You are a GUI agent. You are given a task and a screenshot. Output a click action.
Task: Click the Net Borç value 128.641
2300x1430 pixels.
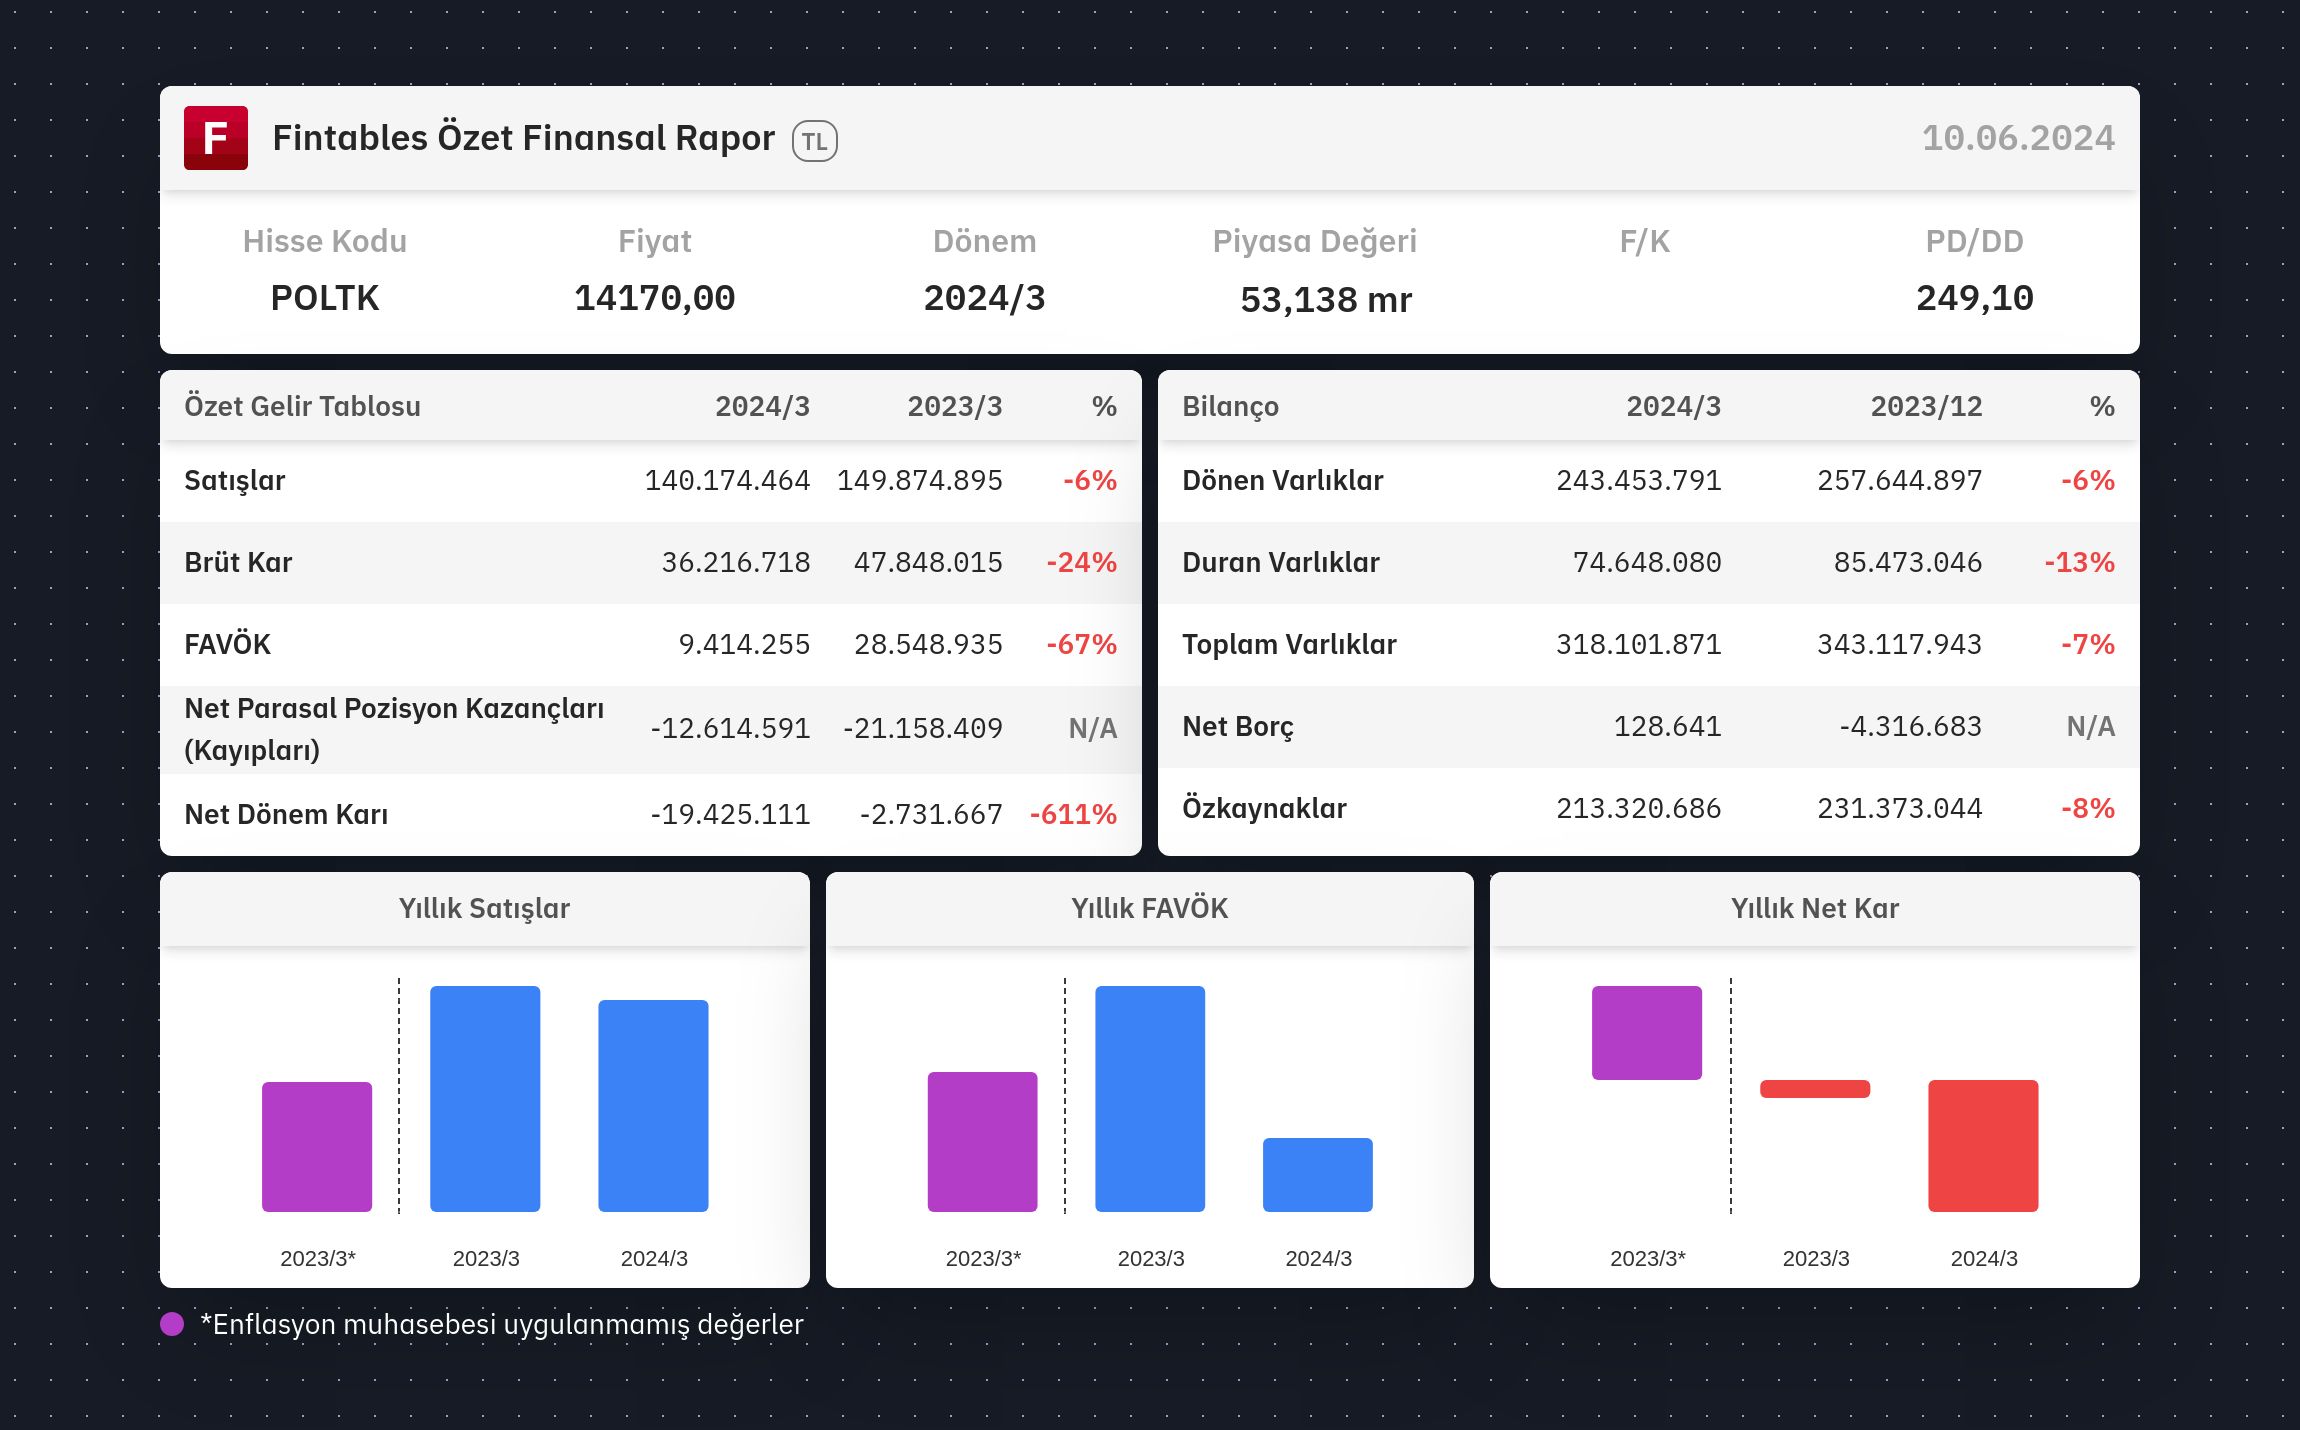(x=1667, y=726)
